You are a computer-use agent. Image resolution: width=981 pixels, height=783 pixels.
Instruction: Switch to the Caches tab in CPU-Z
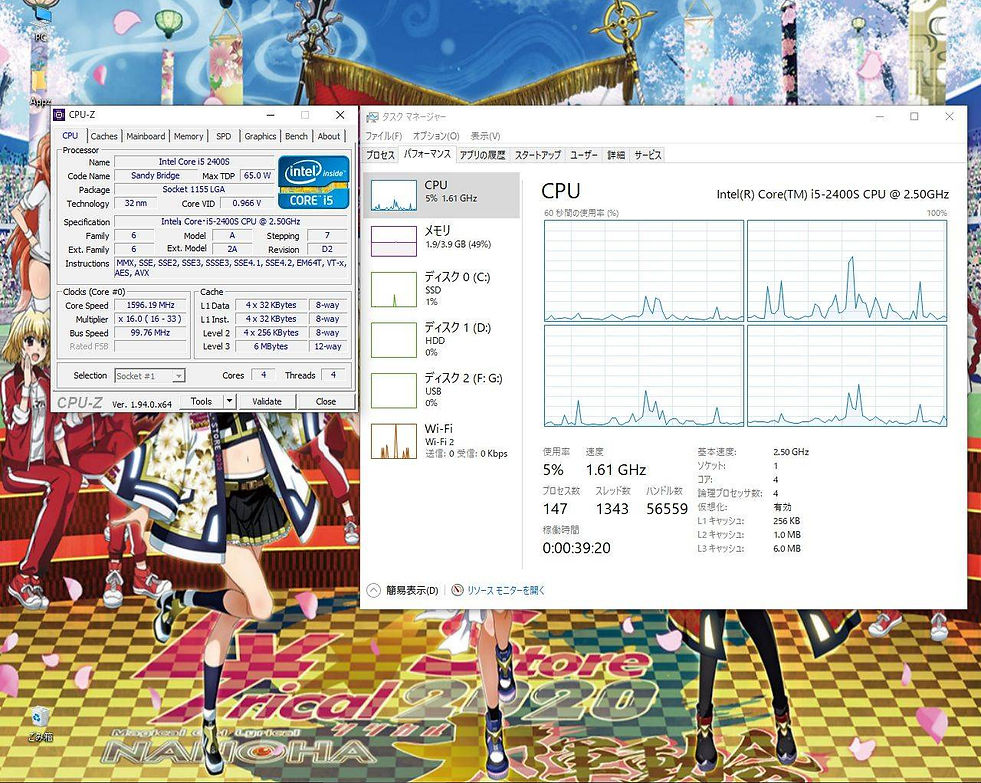pos(104,136)
